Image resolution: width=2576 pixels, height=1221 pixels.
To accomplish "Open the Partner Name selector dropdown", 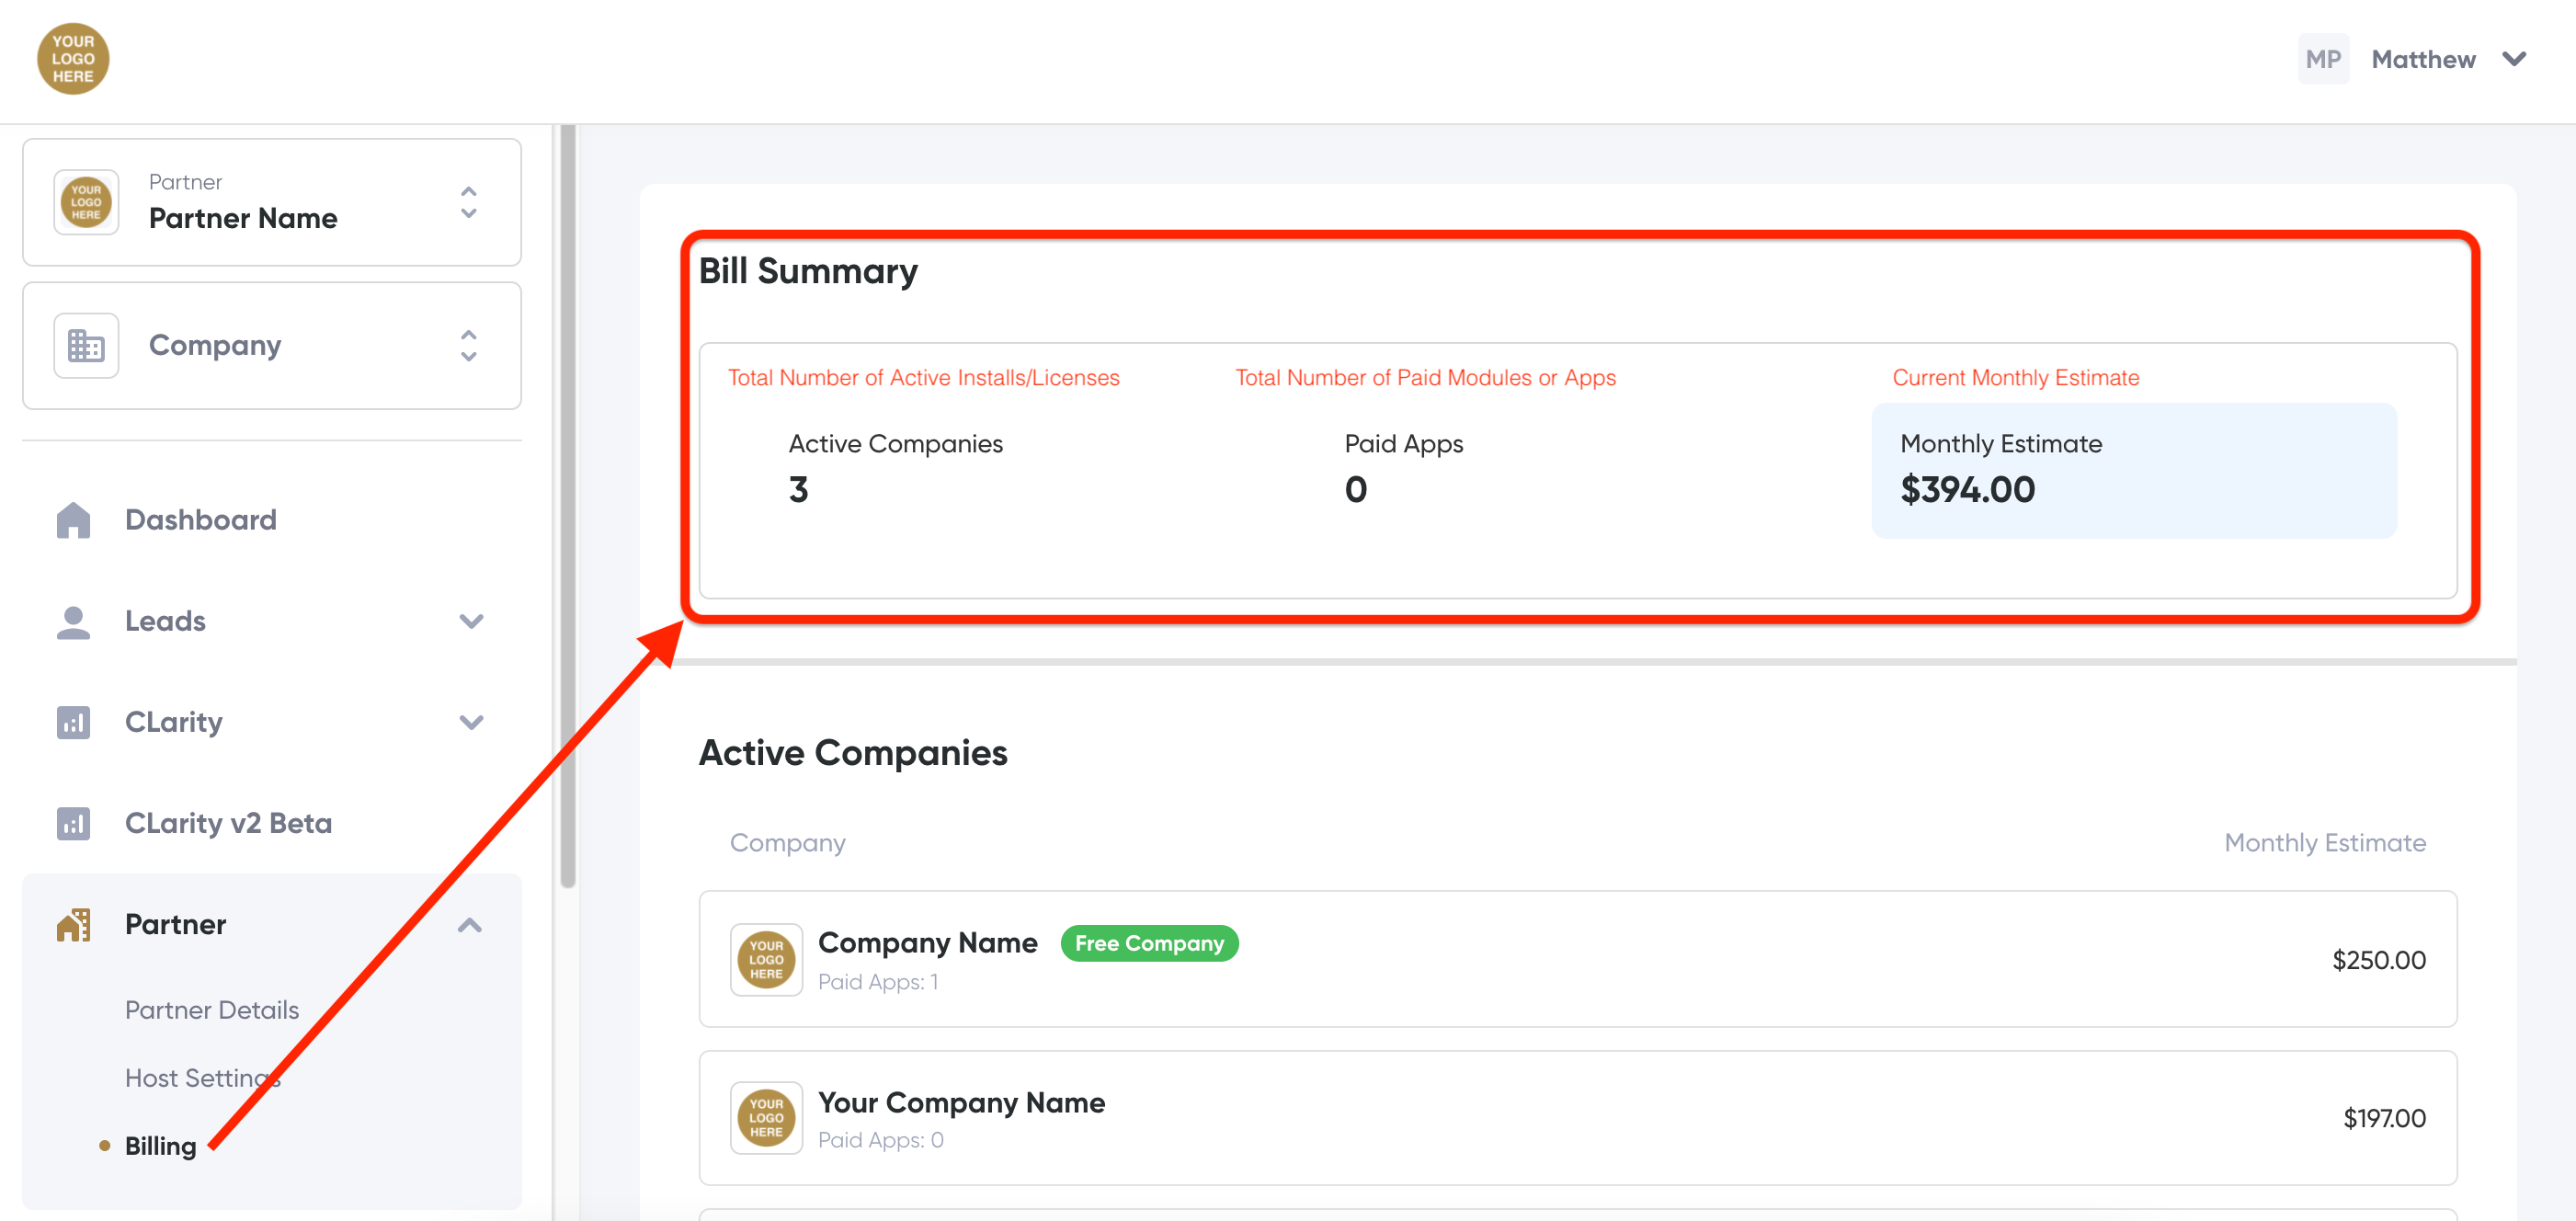I will (x=468, y=202).
